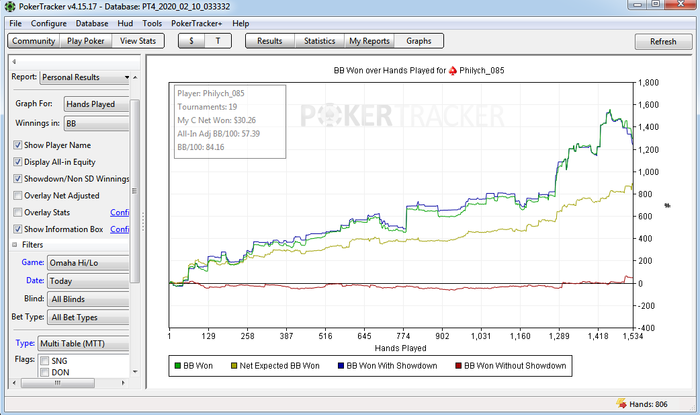This screenshot has width=700, height=415.
Task: Click the Hands 806 status bar icon
Action: pyautogui.click(x=621, y=403)
